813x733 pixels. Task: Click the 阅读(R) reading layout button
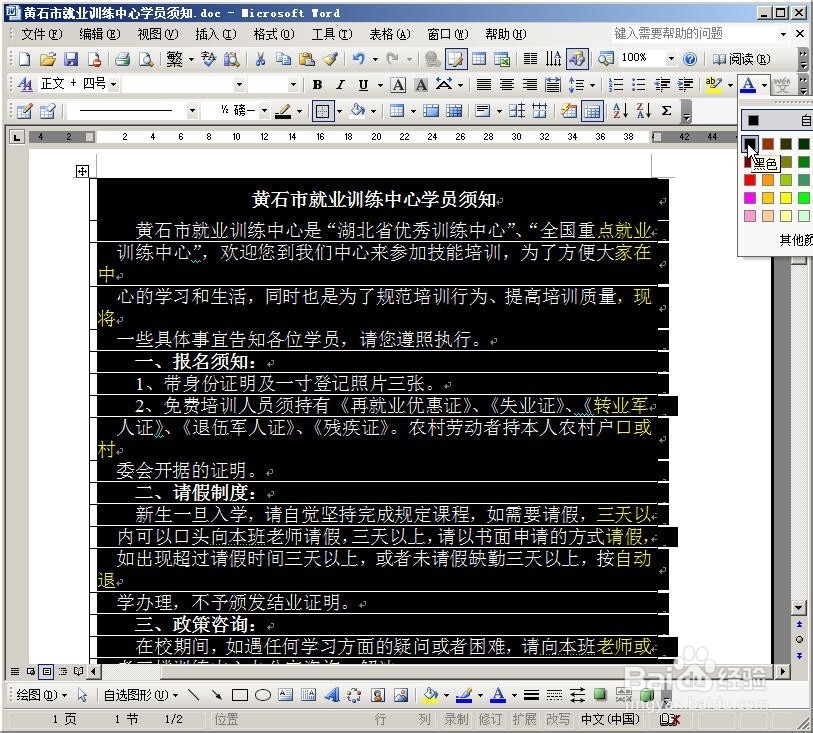pos(741,59)
